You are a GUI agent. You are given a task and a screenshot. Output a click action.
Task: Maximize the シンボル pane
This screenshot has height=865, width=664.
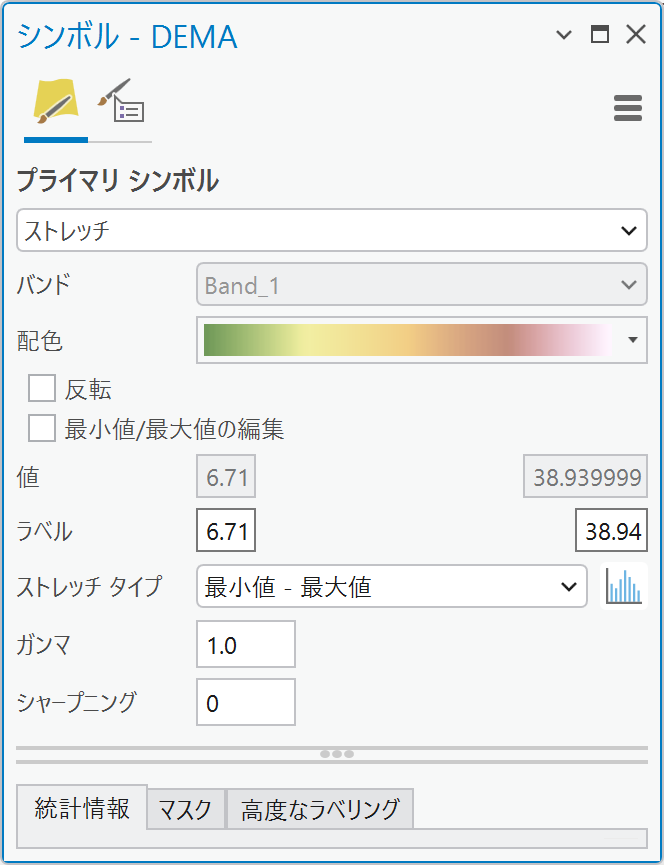600,36
